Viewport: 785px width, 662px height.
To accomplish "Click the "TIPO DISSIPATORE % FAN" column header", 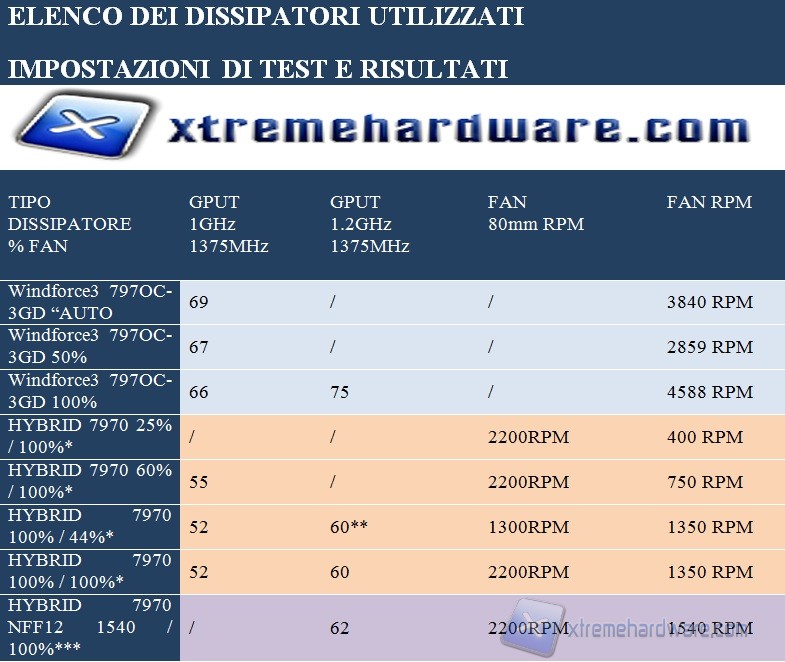I will tap(70, 224).
